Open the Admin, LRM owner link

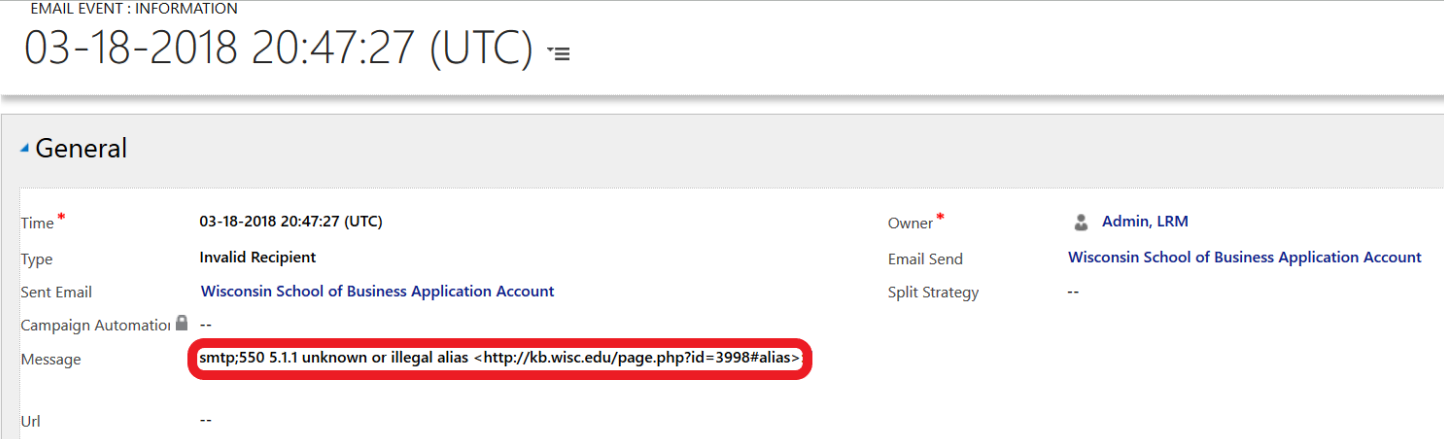1144,222
